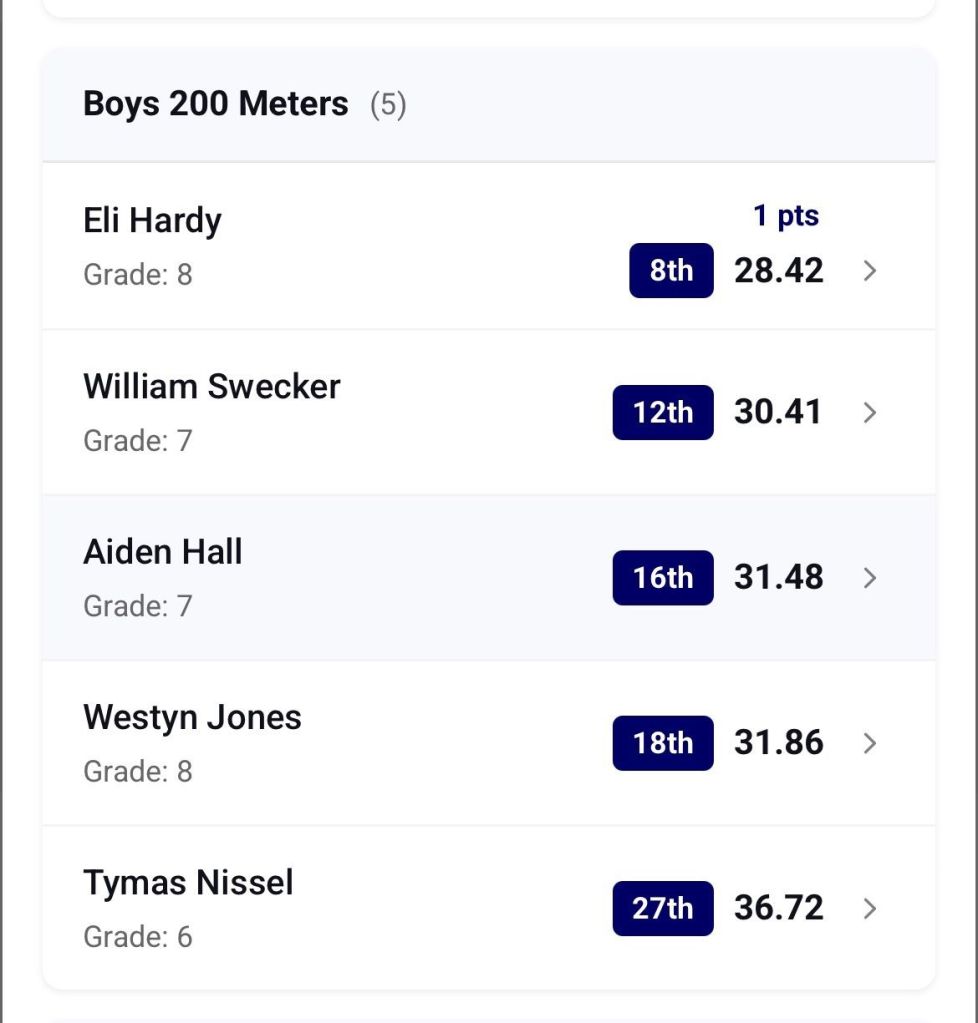Select the 18th place badge
978x1023 pixels.
(x=663, y=743)
